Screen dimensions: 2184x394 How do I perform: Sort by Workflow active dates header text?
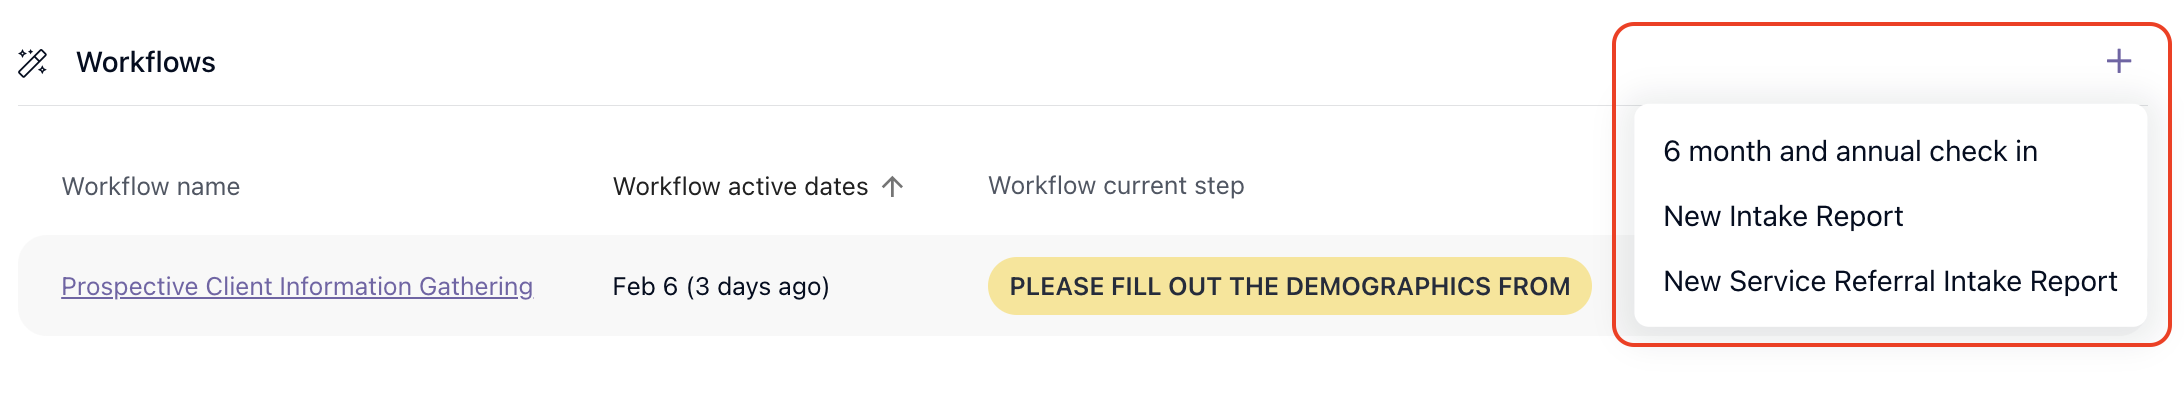point(740,186)
